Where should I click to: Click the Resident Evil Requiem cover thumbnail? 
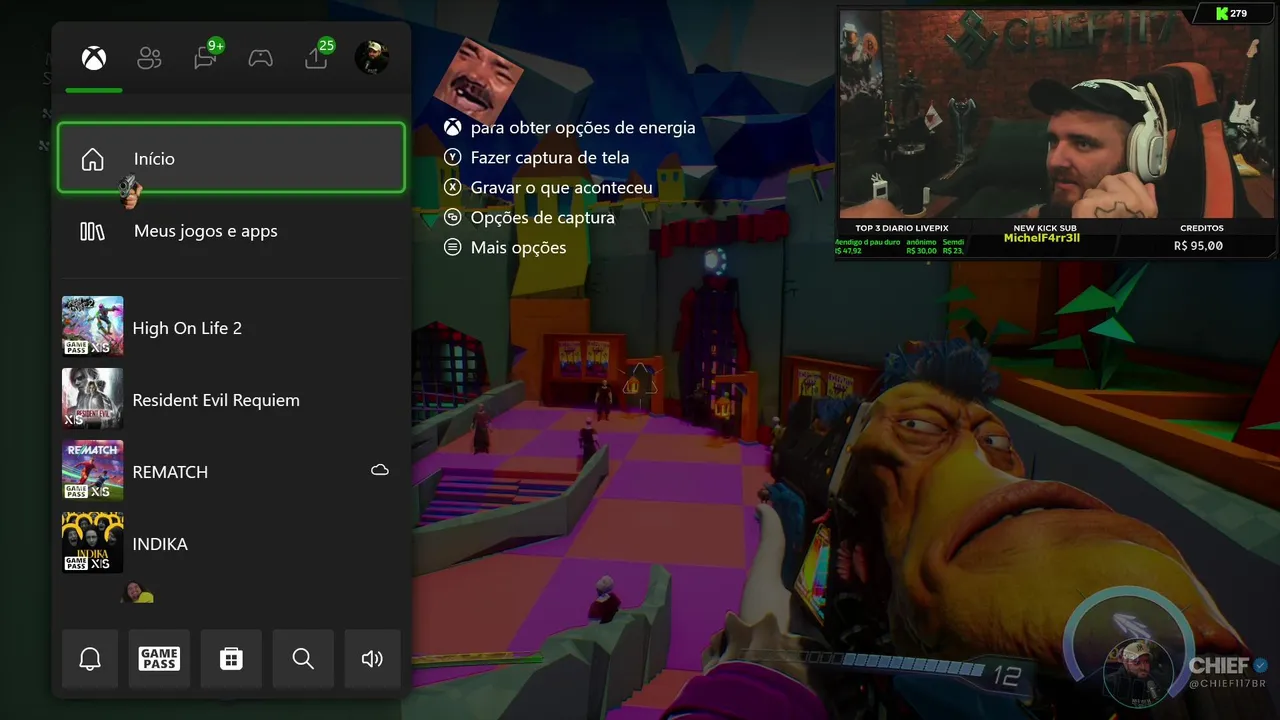pos(93,399)
